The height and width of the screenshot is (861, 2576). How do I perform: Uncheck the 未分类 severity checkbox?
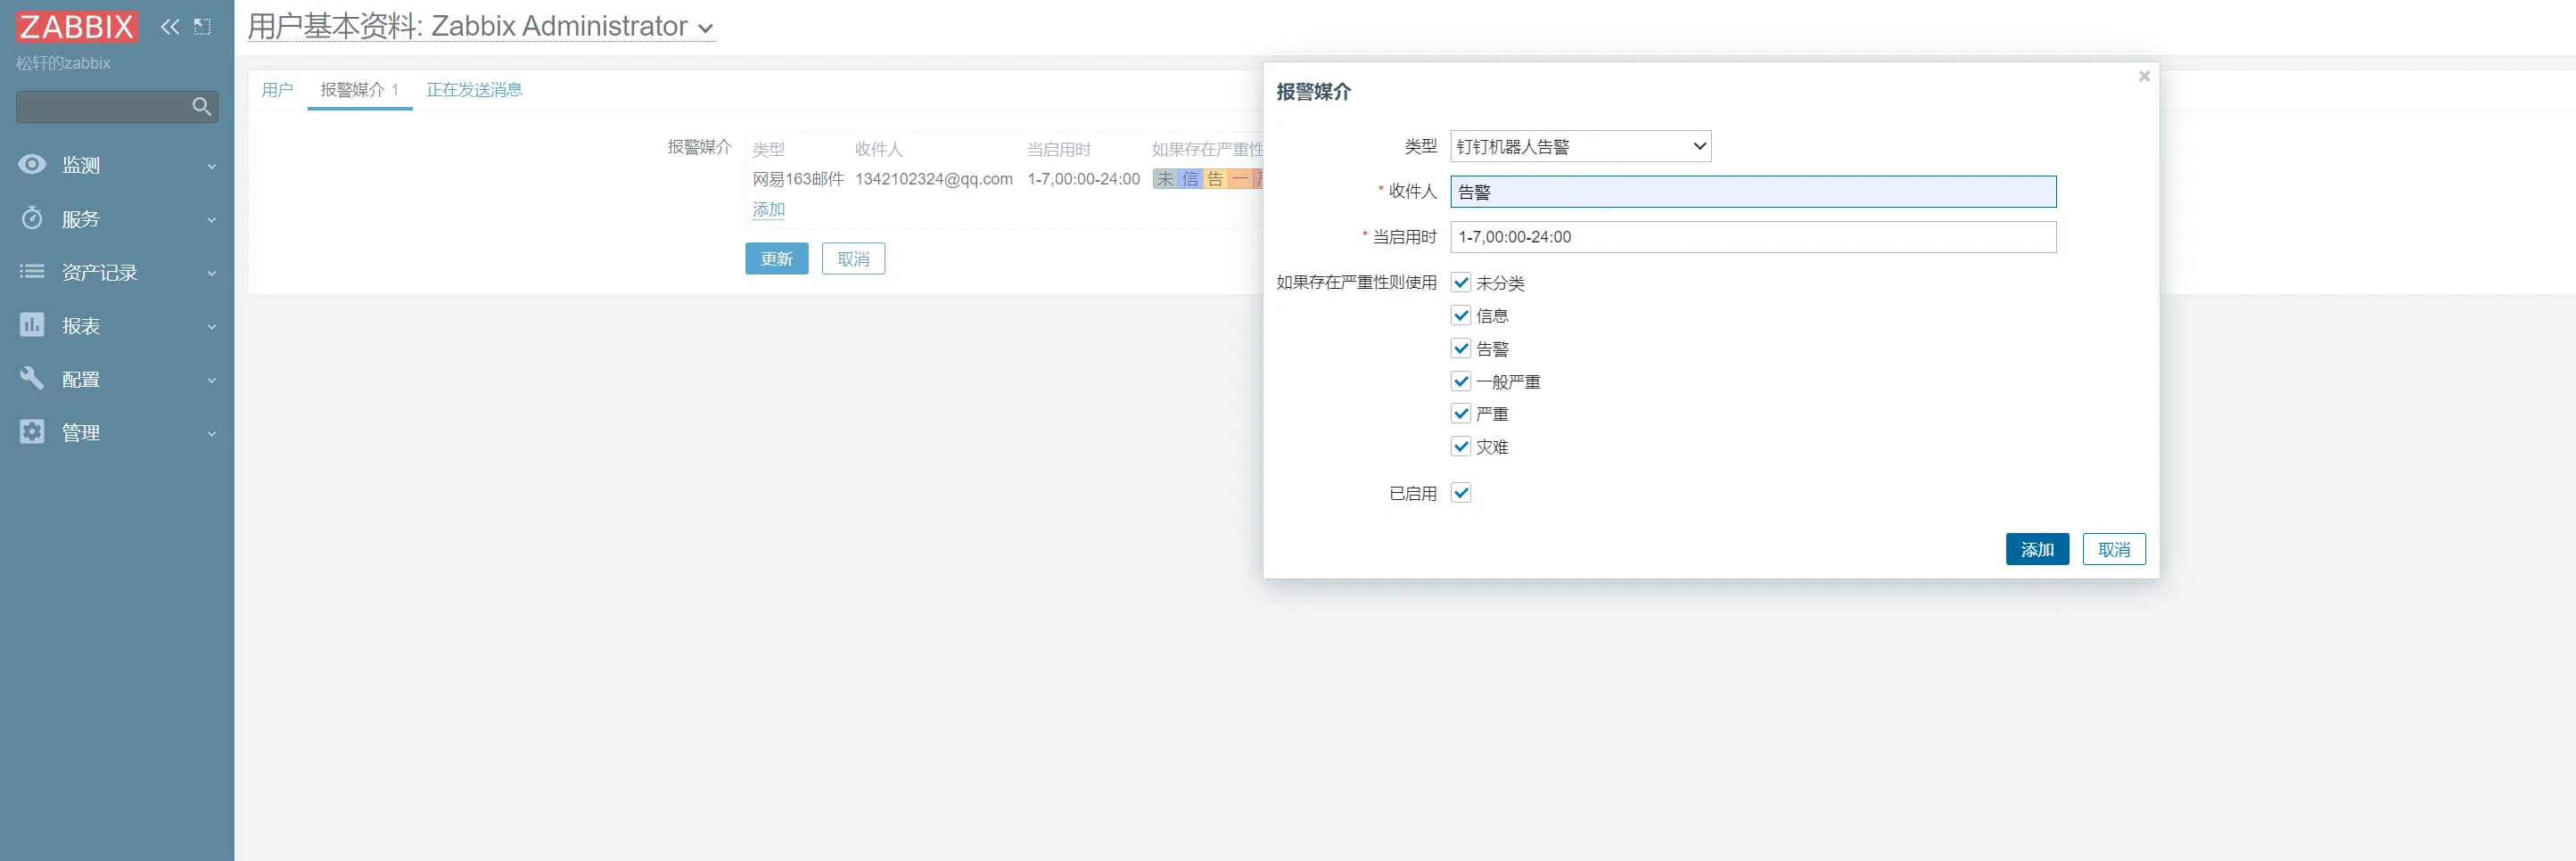[1461, 283]
